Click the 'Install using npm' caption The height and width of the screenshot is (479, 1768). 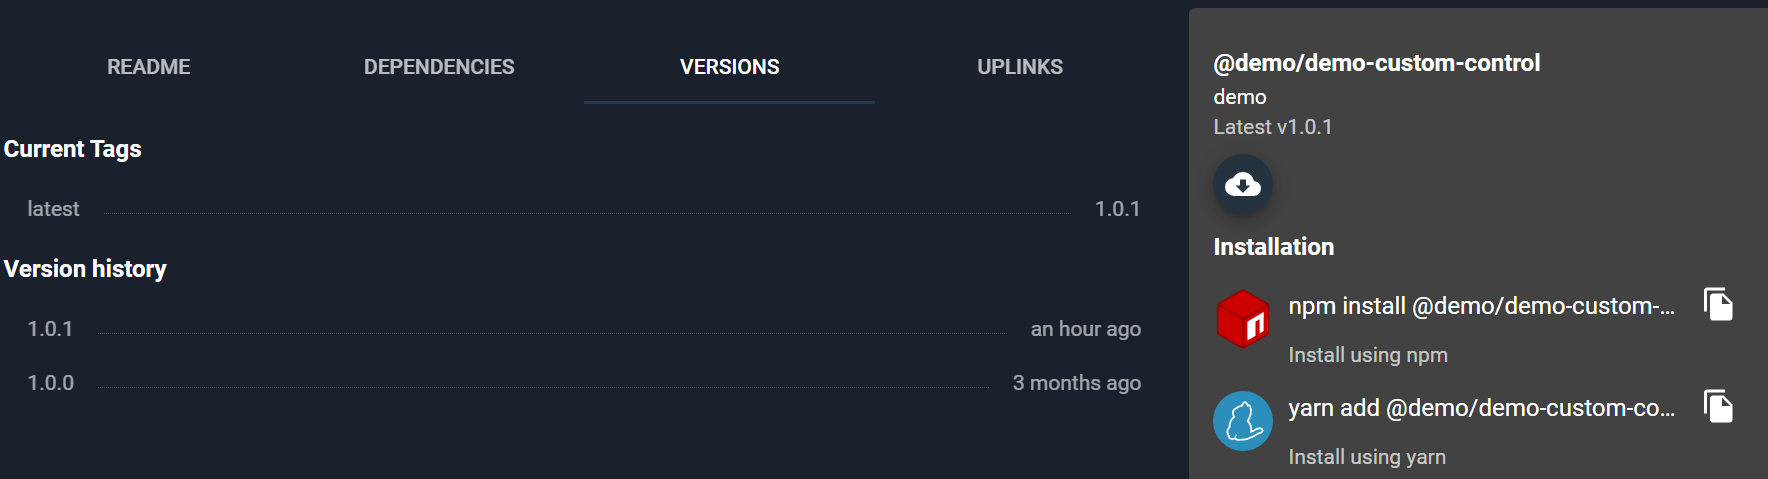coord(1367,355)
